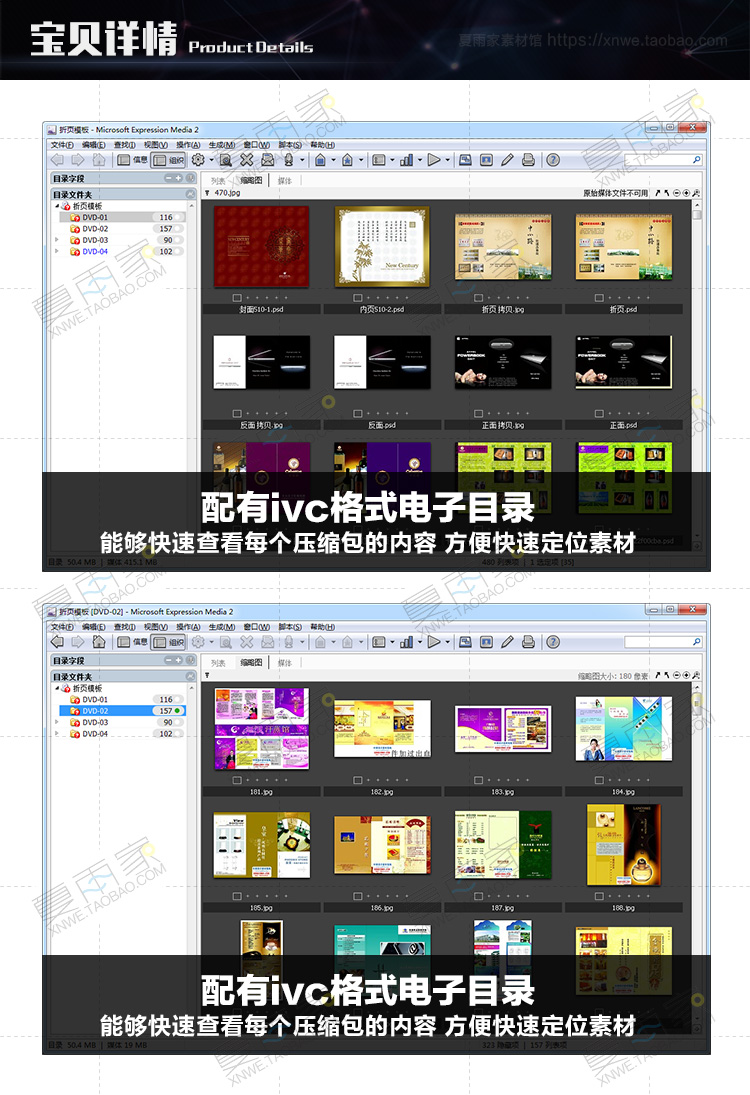Open help question mark icon in the top window

point(553,160)
